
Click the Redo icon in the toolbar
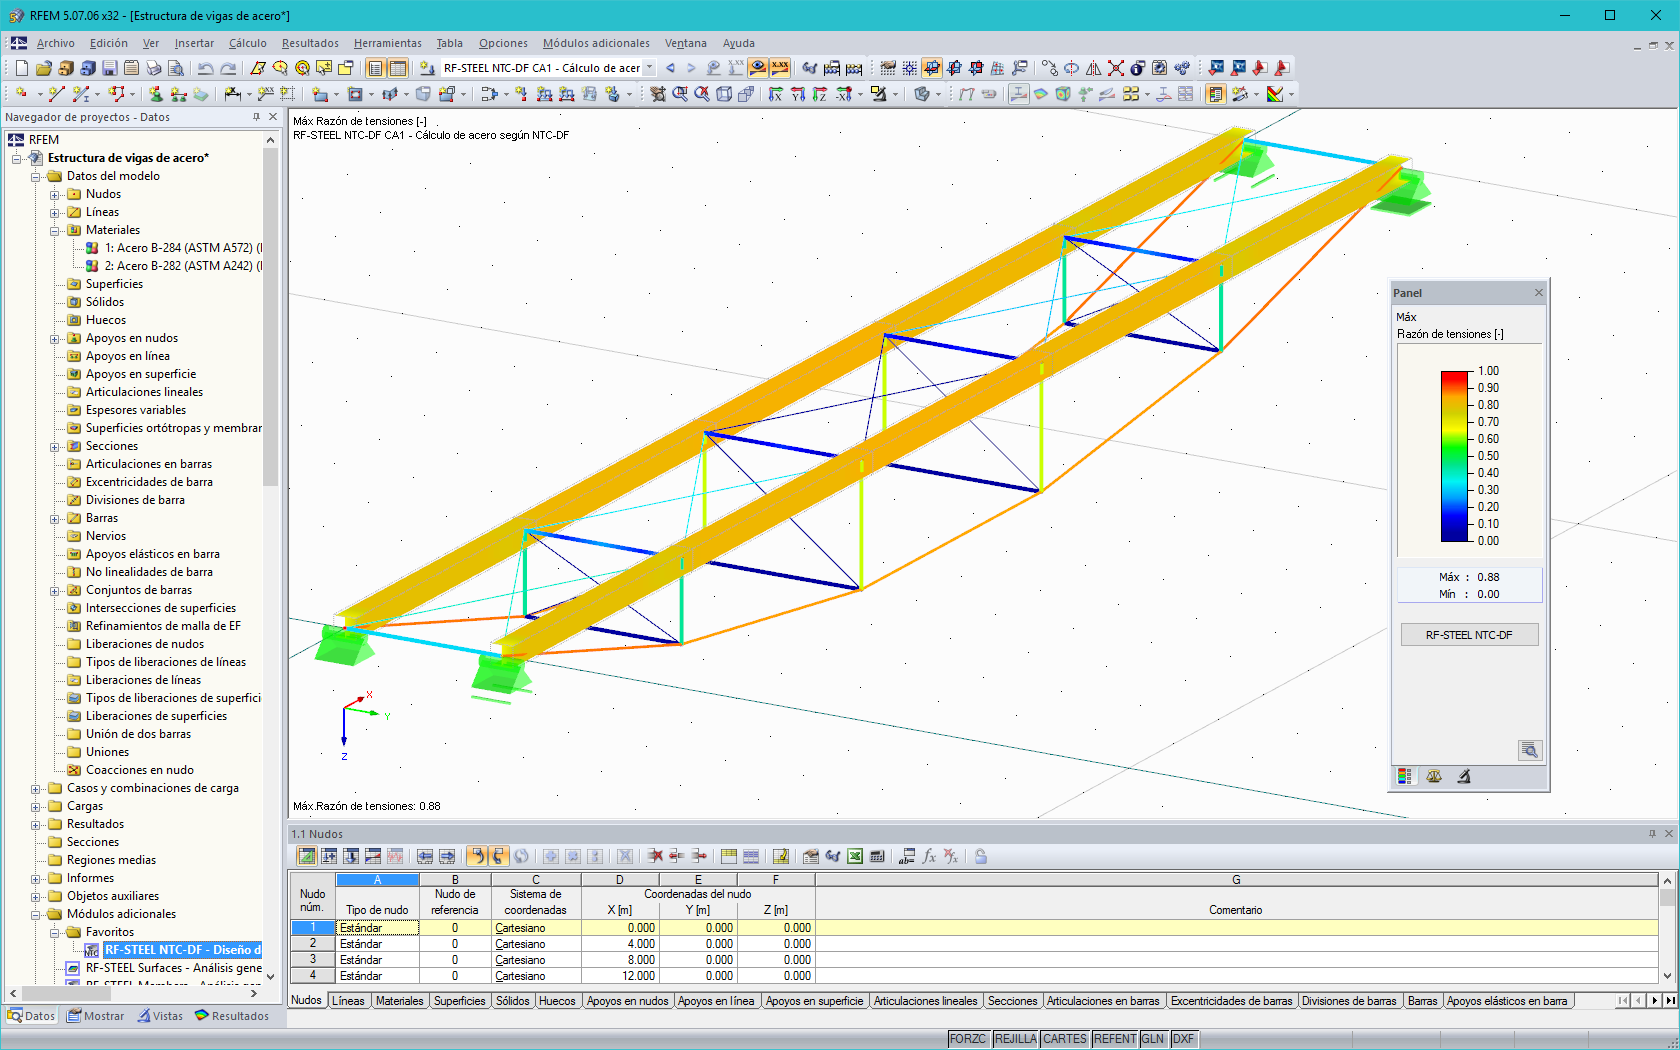coord(228,67)
